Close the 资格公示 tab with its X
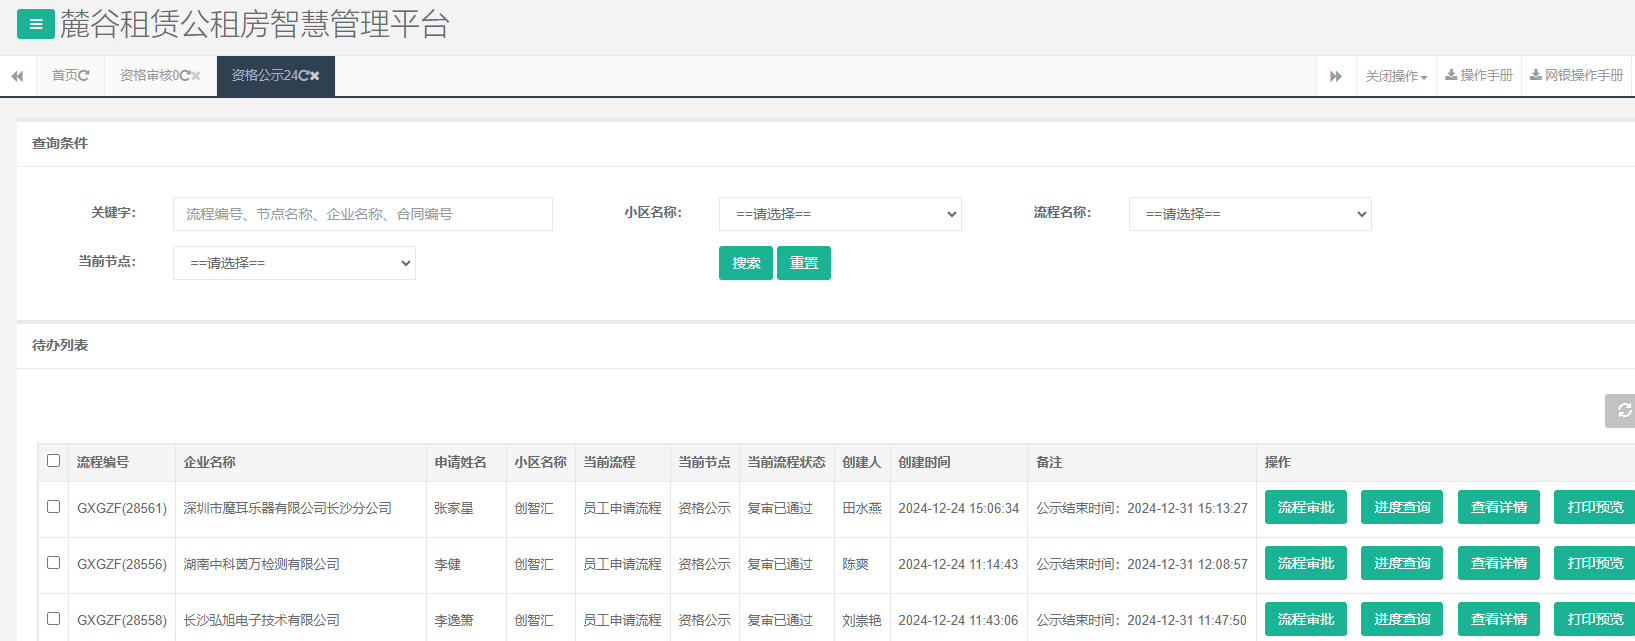 [315, 76]
